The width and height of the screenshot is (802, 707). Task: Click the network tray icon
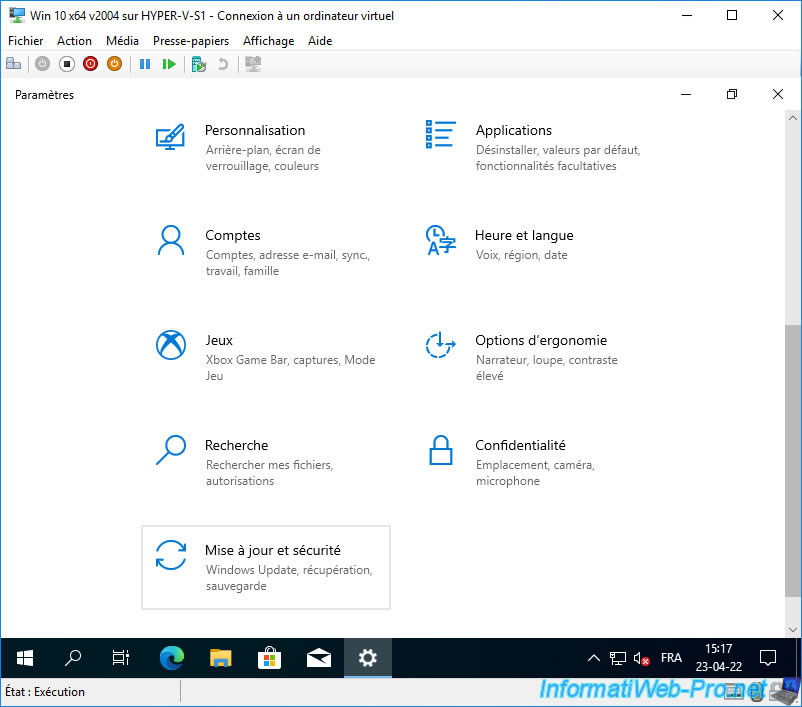(618, 658)
